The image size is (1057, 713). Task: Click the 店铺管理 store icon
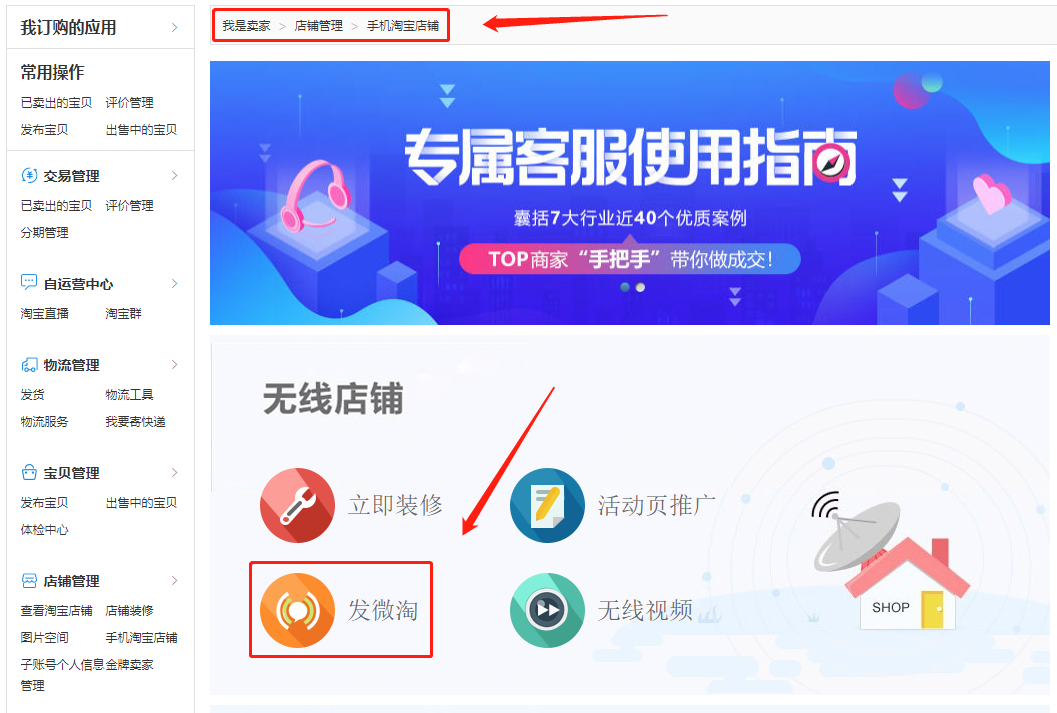(x=29, y=580)
